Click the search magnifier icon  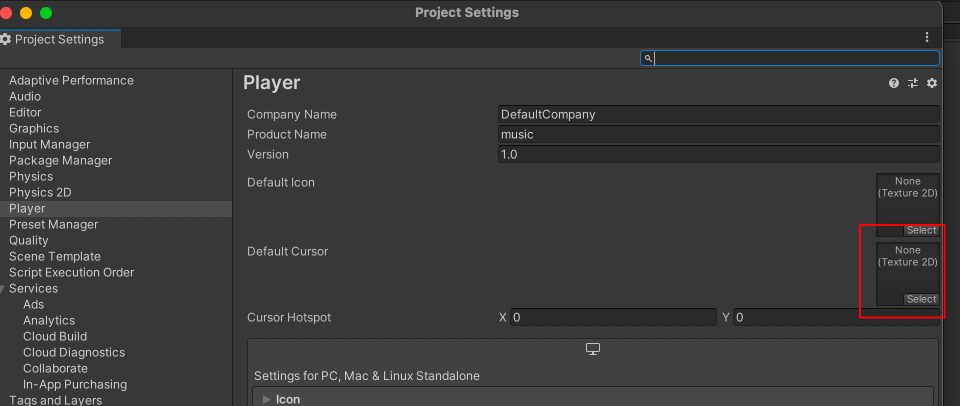(x=648, y=58)
